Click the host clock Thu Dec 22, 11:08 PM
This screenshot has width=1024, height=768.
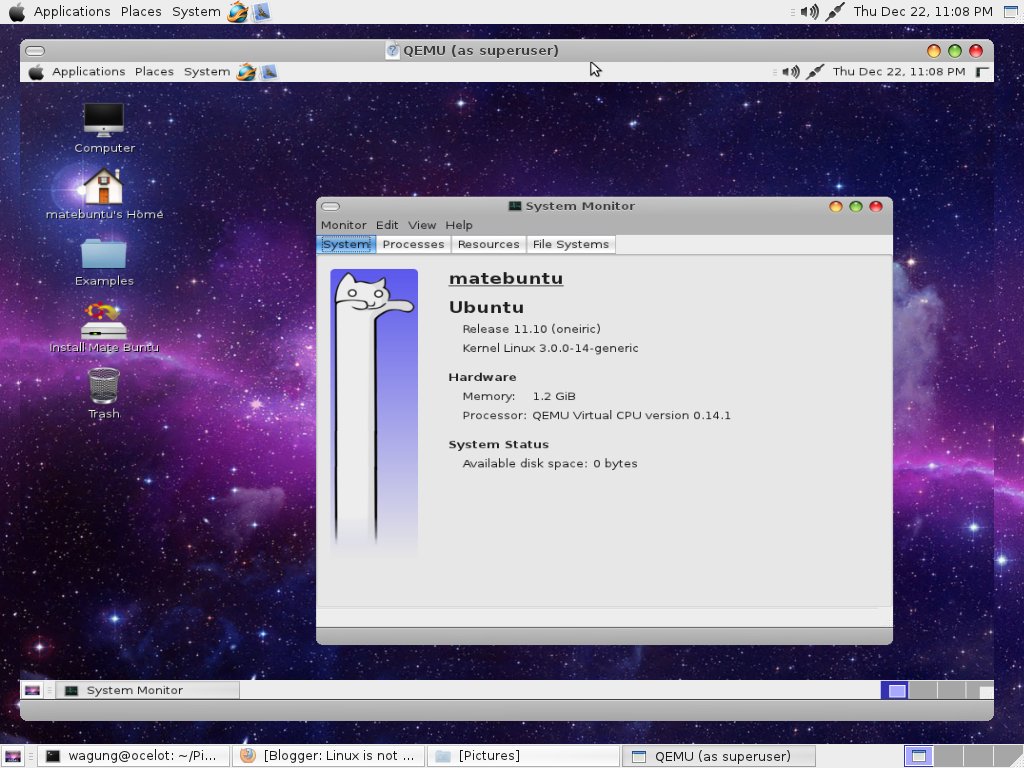click(923, 12)
